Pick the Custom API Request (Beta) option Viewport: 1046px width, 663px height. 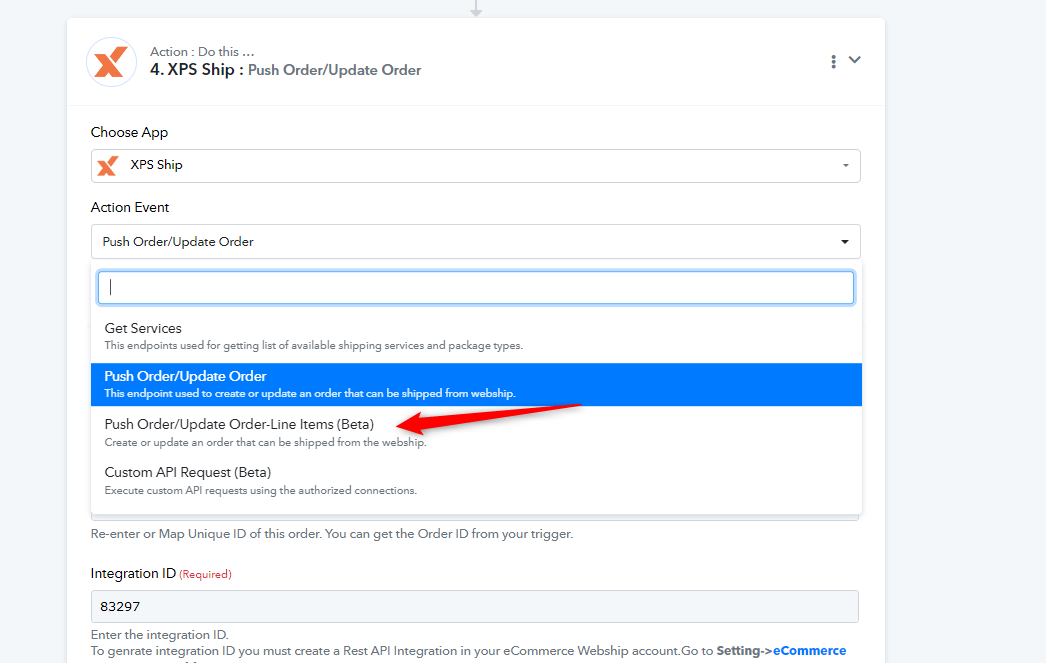tap(188, 472)
